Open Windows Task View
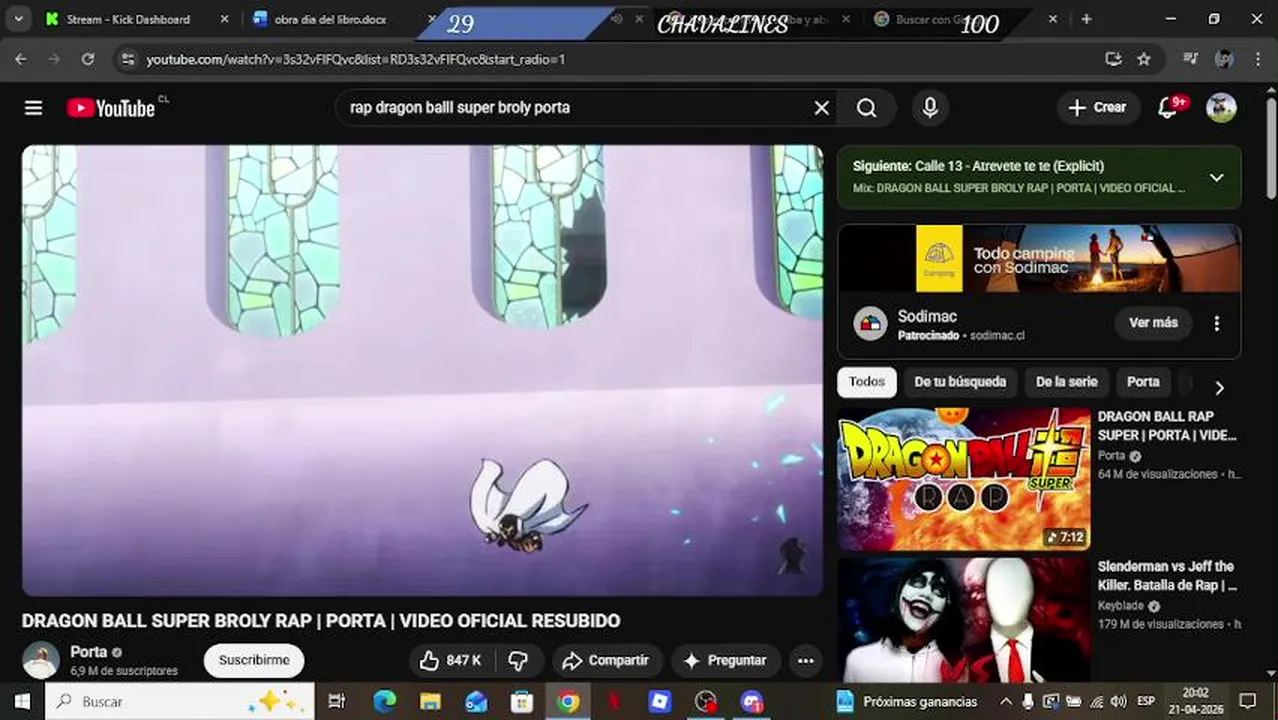 point(337,702)
